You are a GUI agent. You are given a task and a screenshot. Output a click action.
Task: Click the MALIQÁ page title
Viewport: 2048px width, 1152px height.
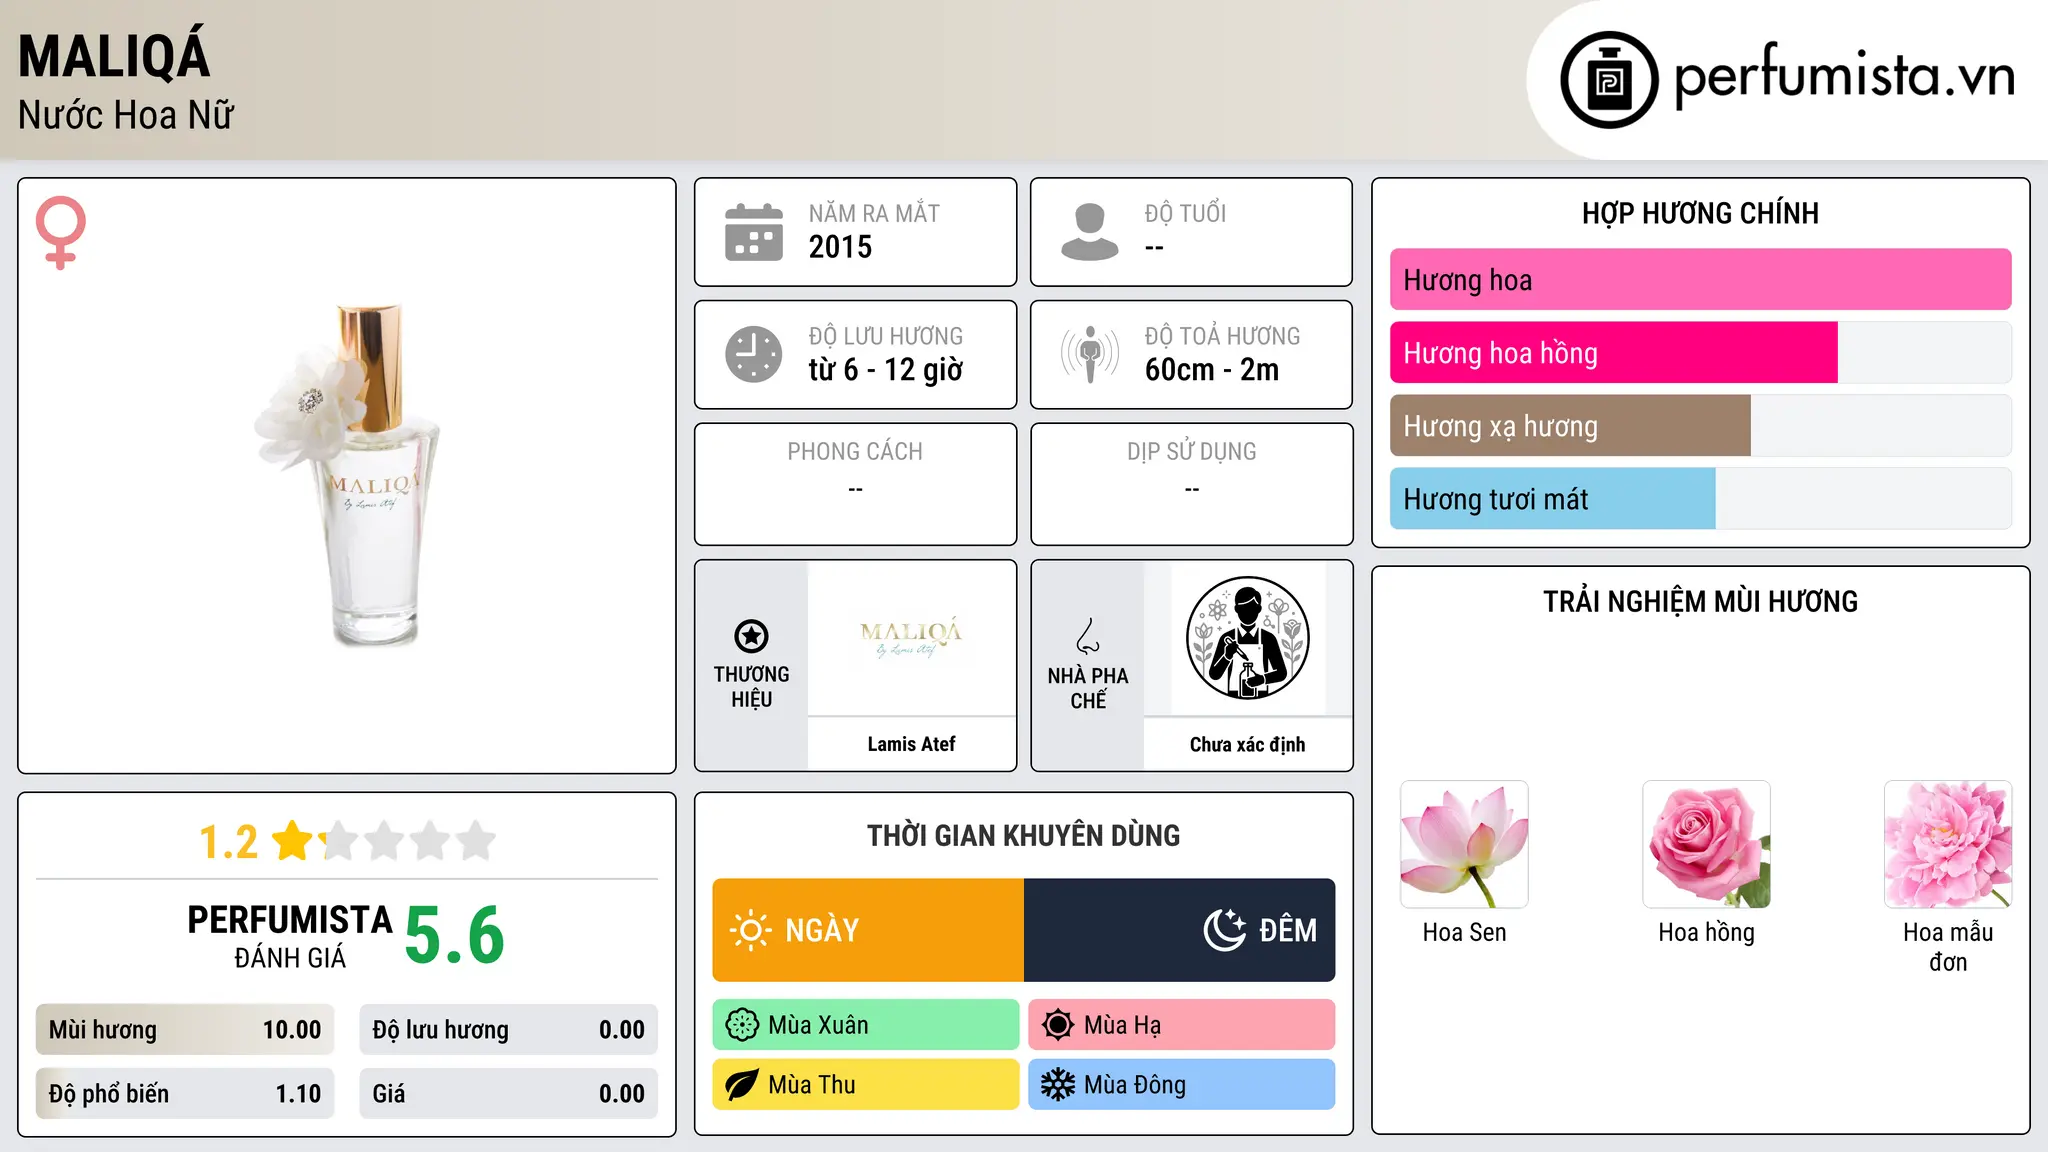pyautogui.click(x=114, y=56)
